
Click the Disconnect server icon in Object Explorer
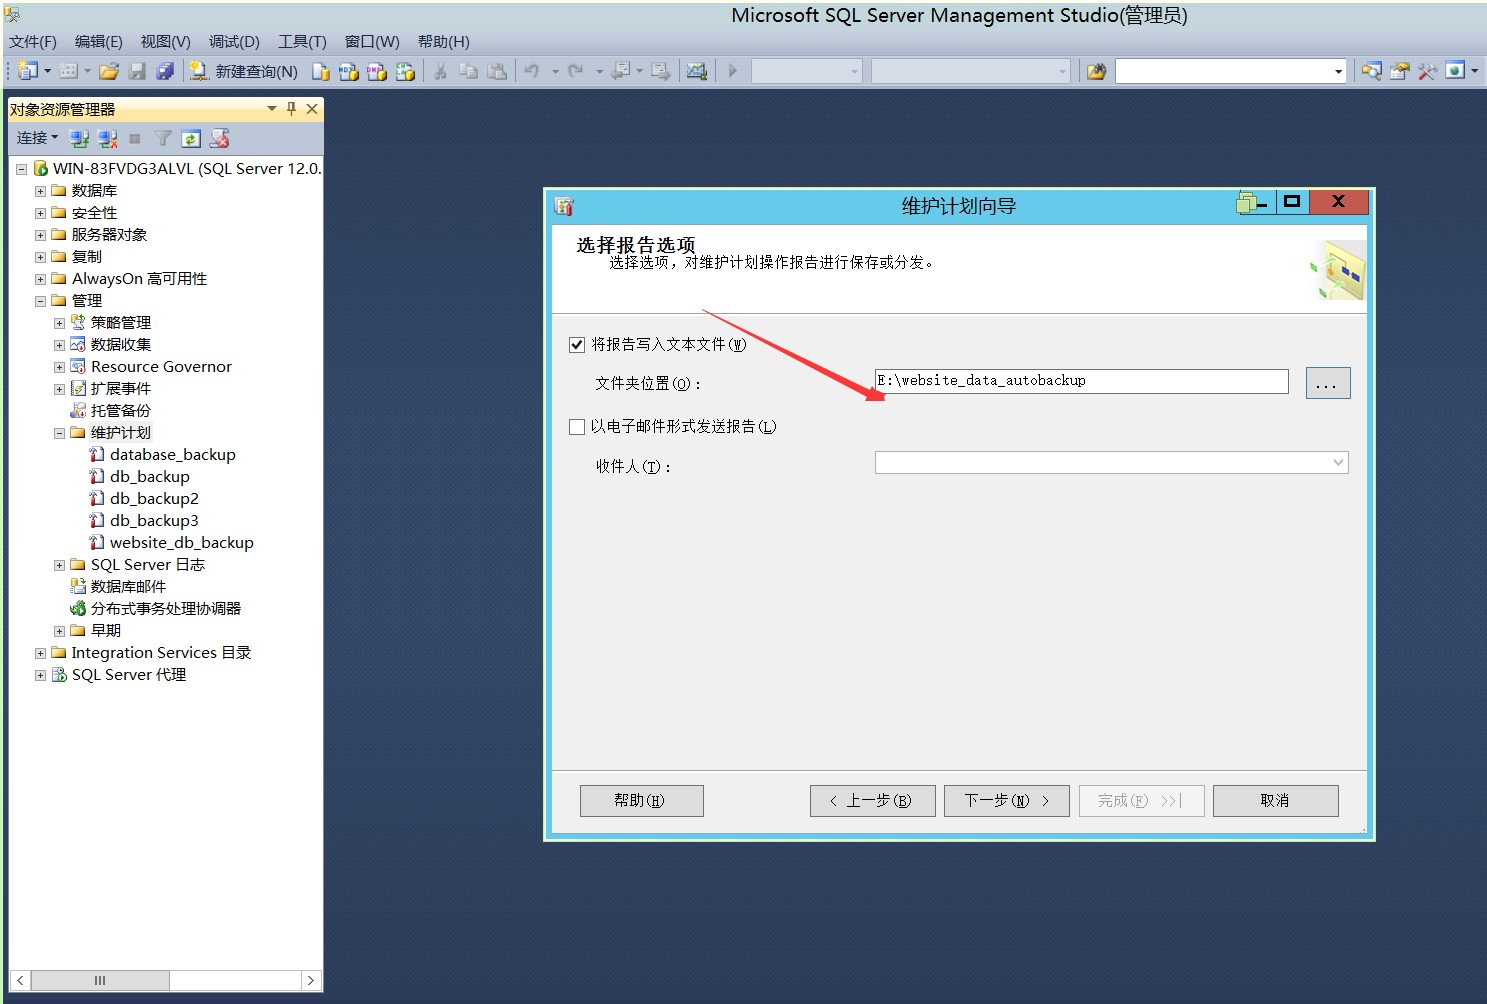107,138
